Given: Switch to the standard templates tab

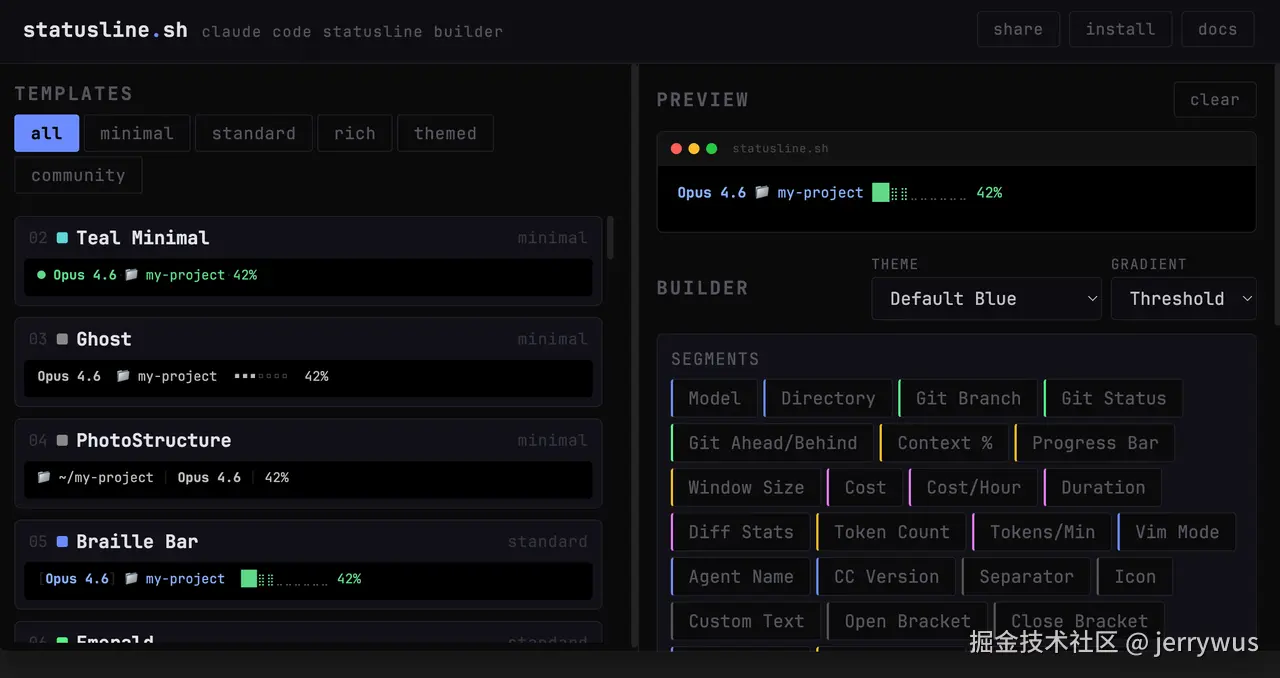Looking at the screenshot, I should point(254,133).
